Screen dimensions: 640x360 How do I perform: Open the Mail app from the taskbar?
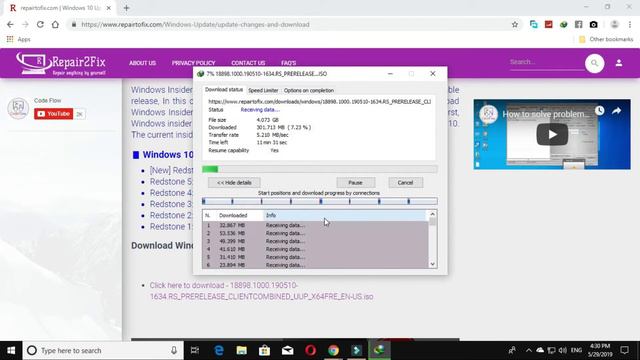(287, 350)
